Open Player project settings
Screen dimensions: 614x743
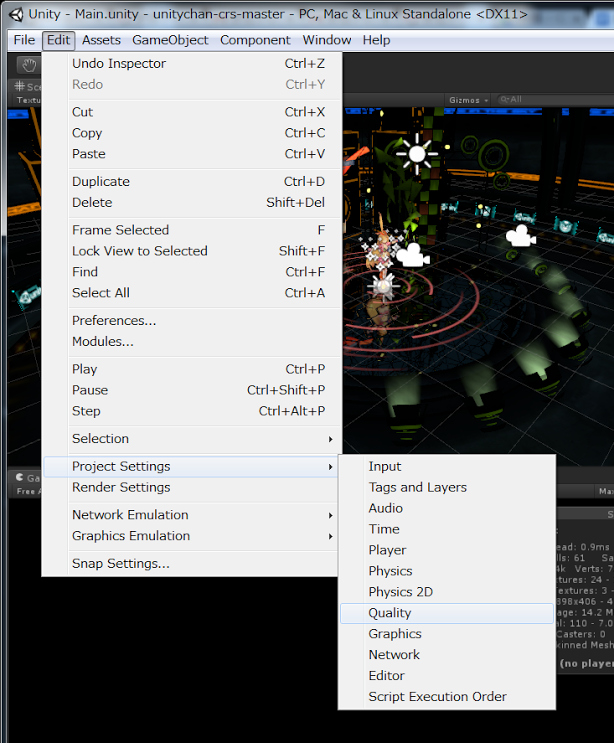coord(447,550)
